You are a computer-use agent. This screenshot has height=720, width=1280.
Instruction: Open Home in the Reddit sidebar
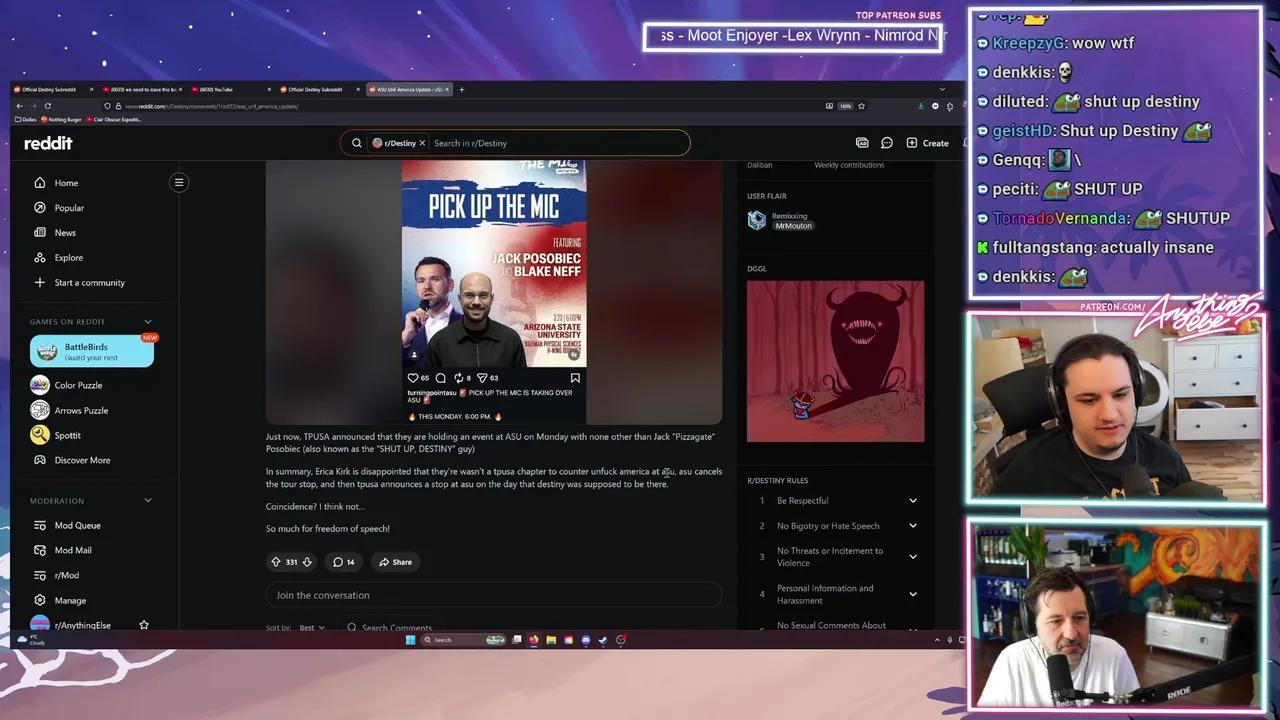66,183
